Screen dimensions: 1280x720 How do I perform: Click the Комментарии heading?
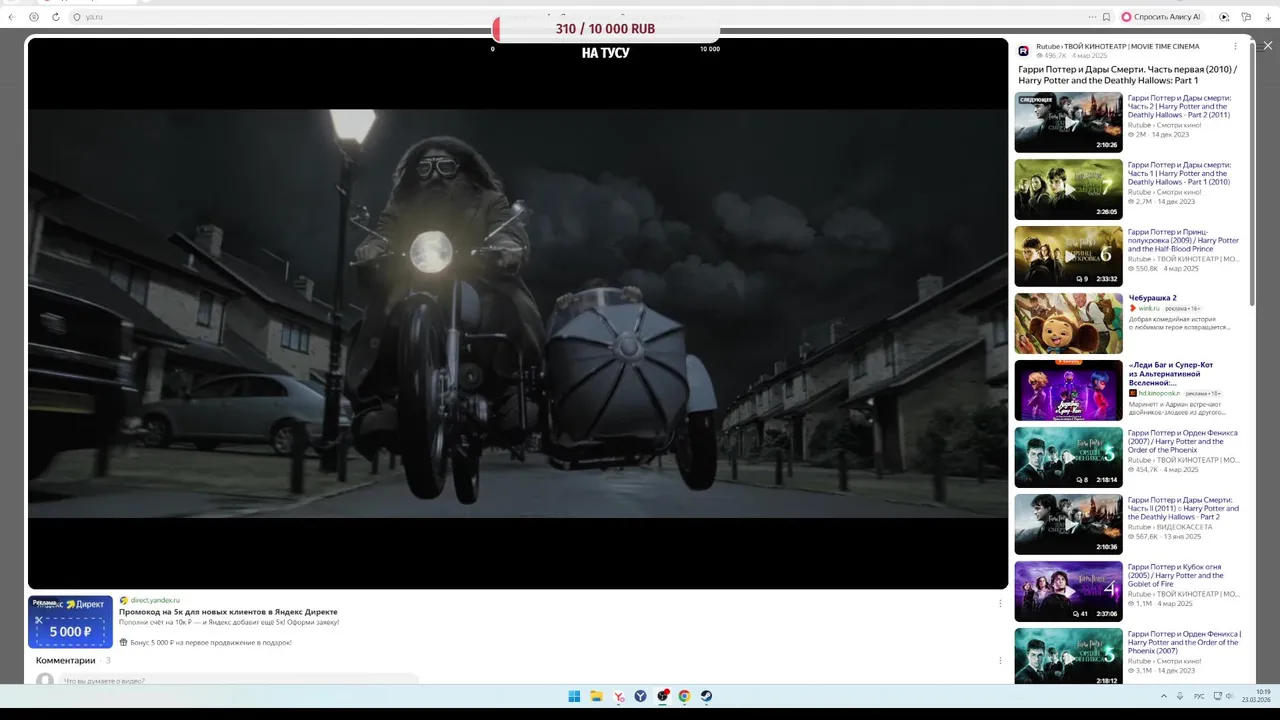(66, 660)
